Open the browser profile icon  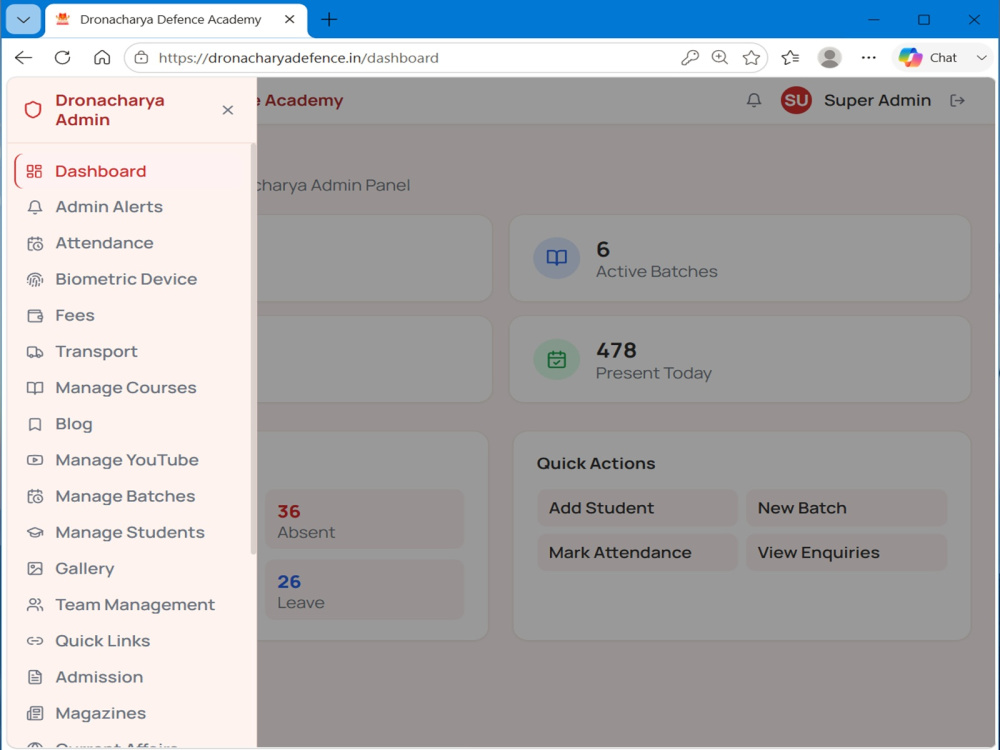point(829,57)
